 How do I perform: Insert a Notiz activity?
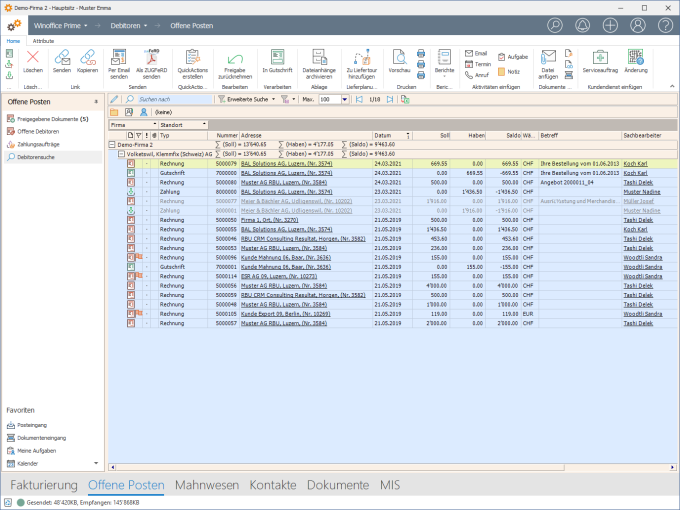click(508, 72)
